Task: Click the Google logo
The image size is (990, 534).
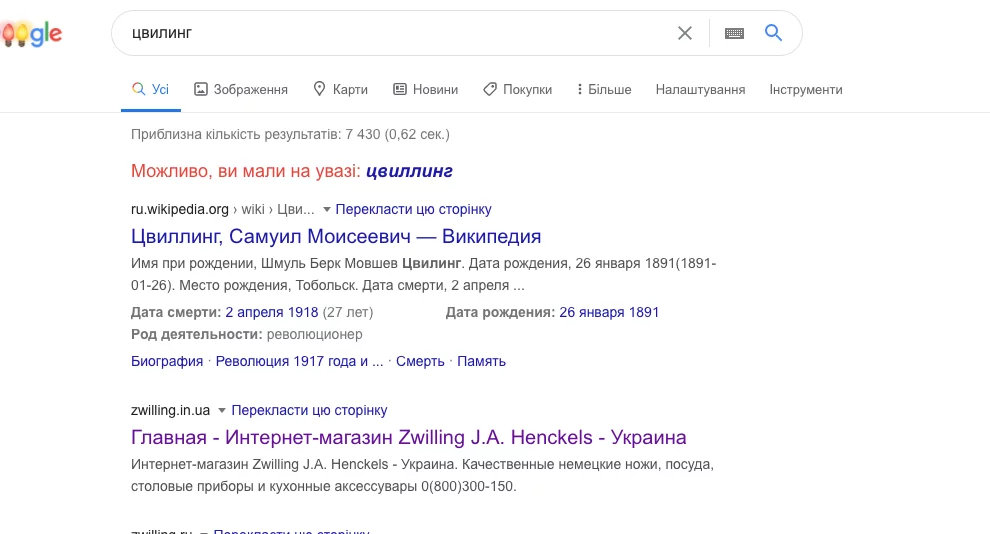Action: pos(32,33)
